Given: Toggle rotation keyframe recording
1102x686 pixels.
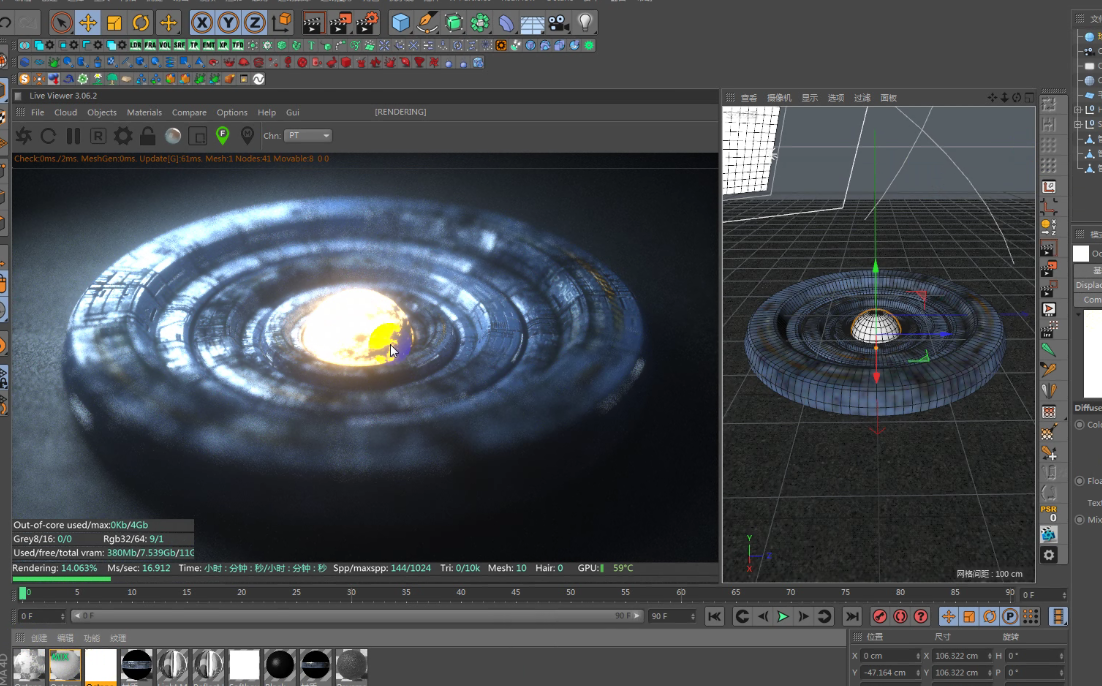Looking at the screenshot, I should [990, 617].
